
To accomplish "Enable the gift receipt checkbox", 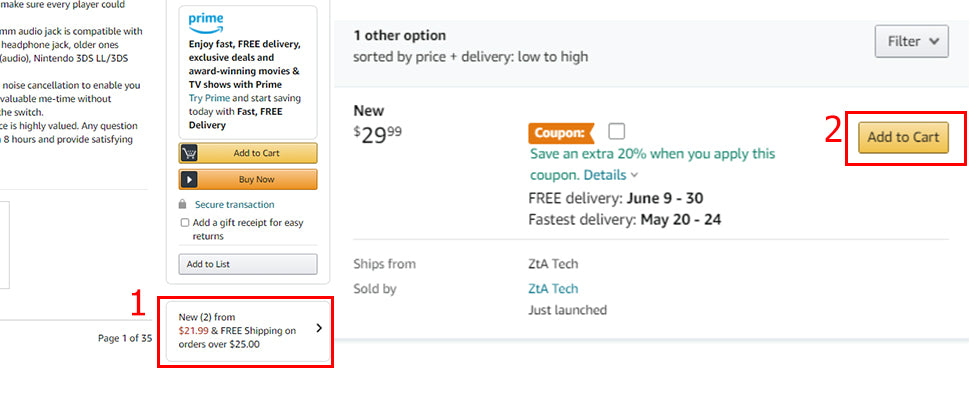I will 184,223.
